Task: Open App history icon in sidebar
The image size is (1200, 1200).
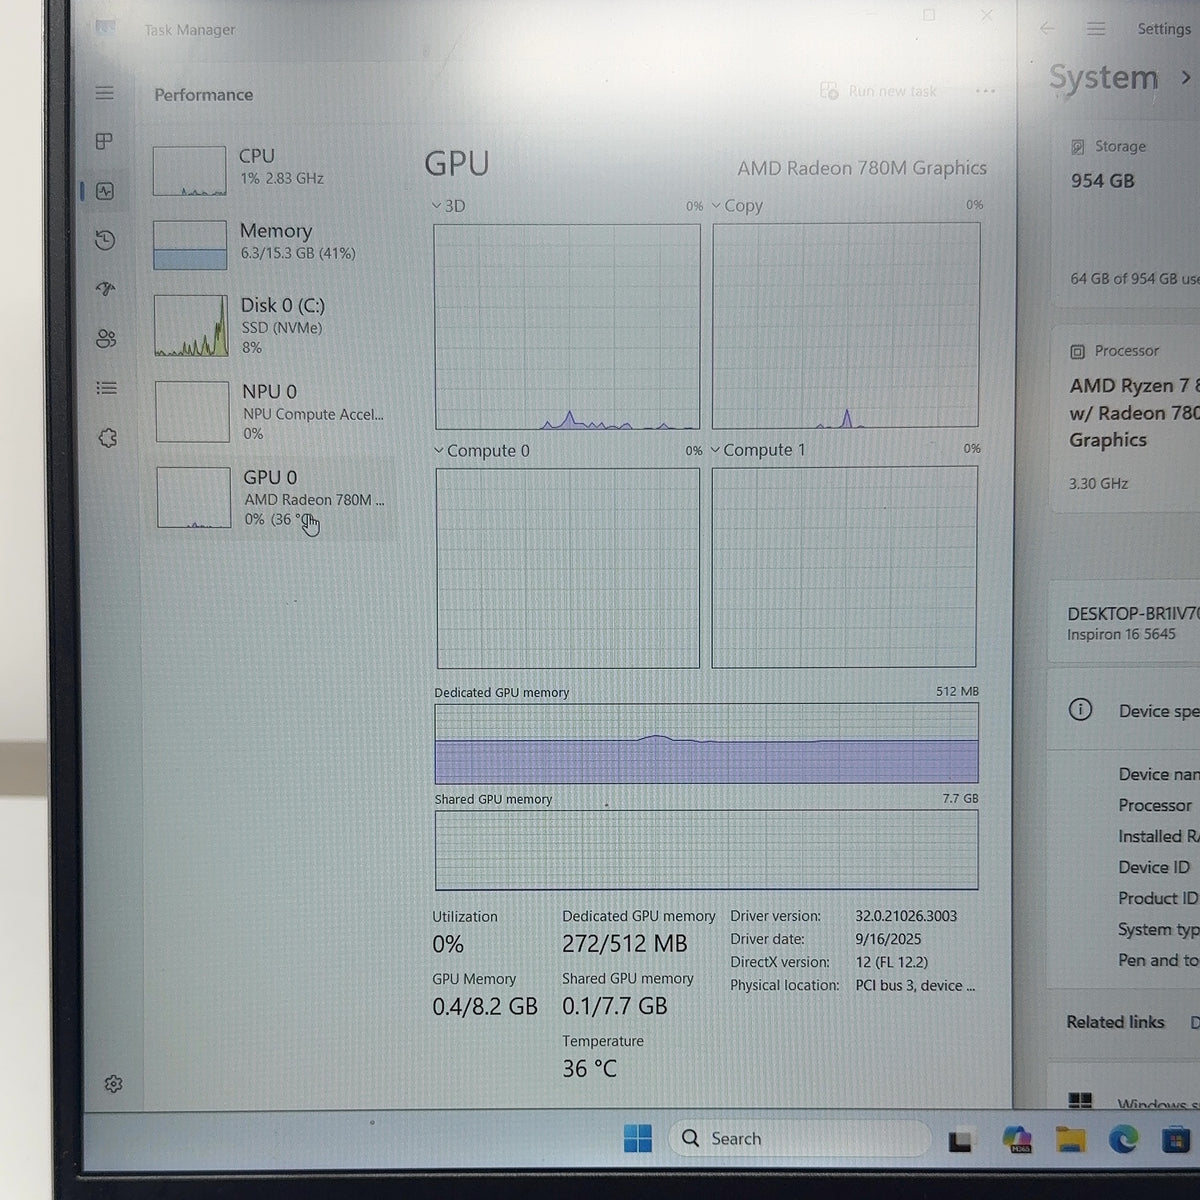Action: [x=105, y=240]
